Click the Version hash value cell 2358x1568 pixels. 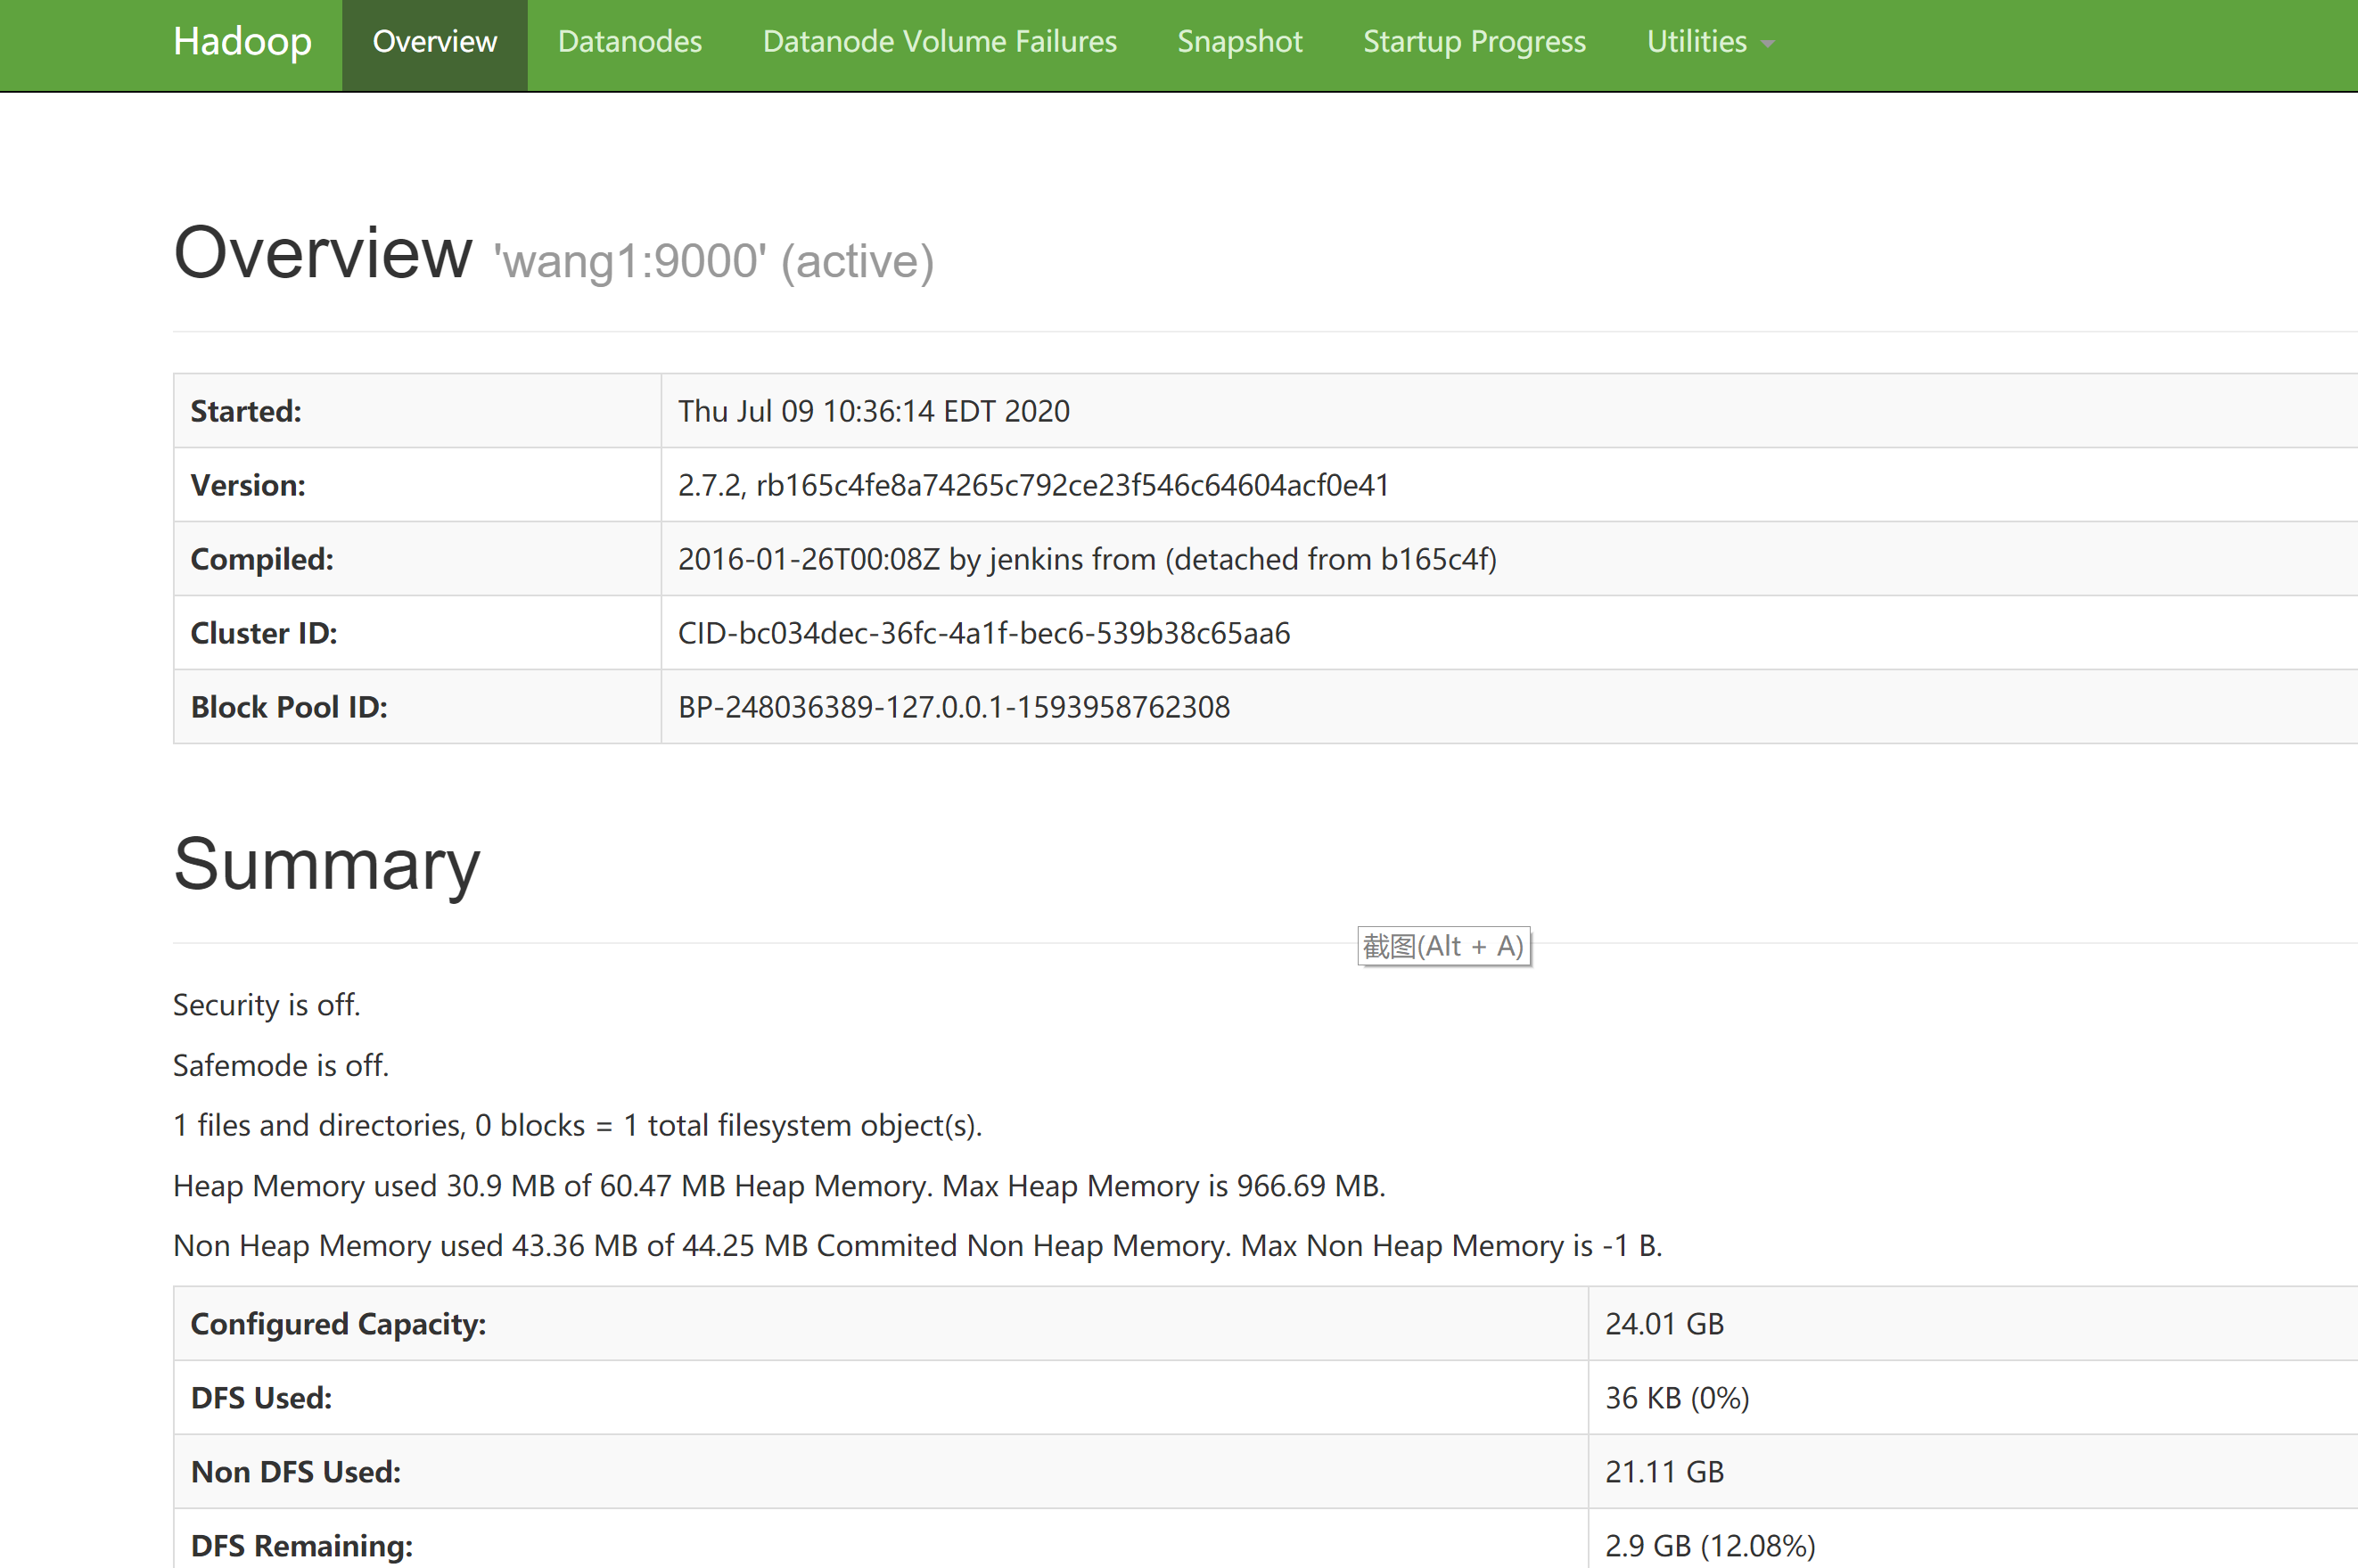point(1033,485)
